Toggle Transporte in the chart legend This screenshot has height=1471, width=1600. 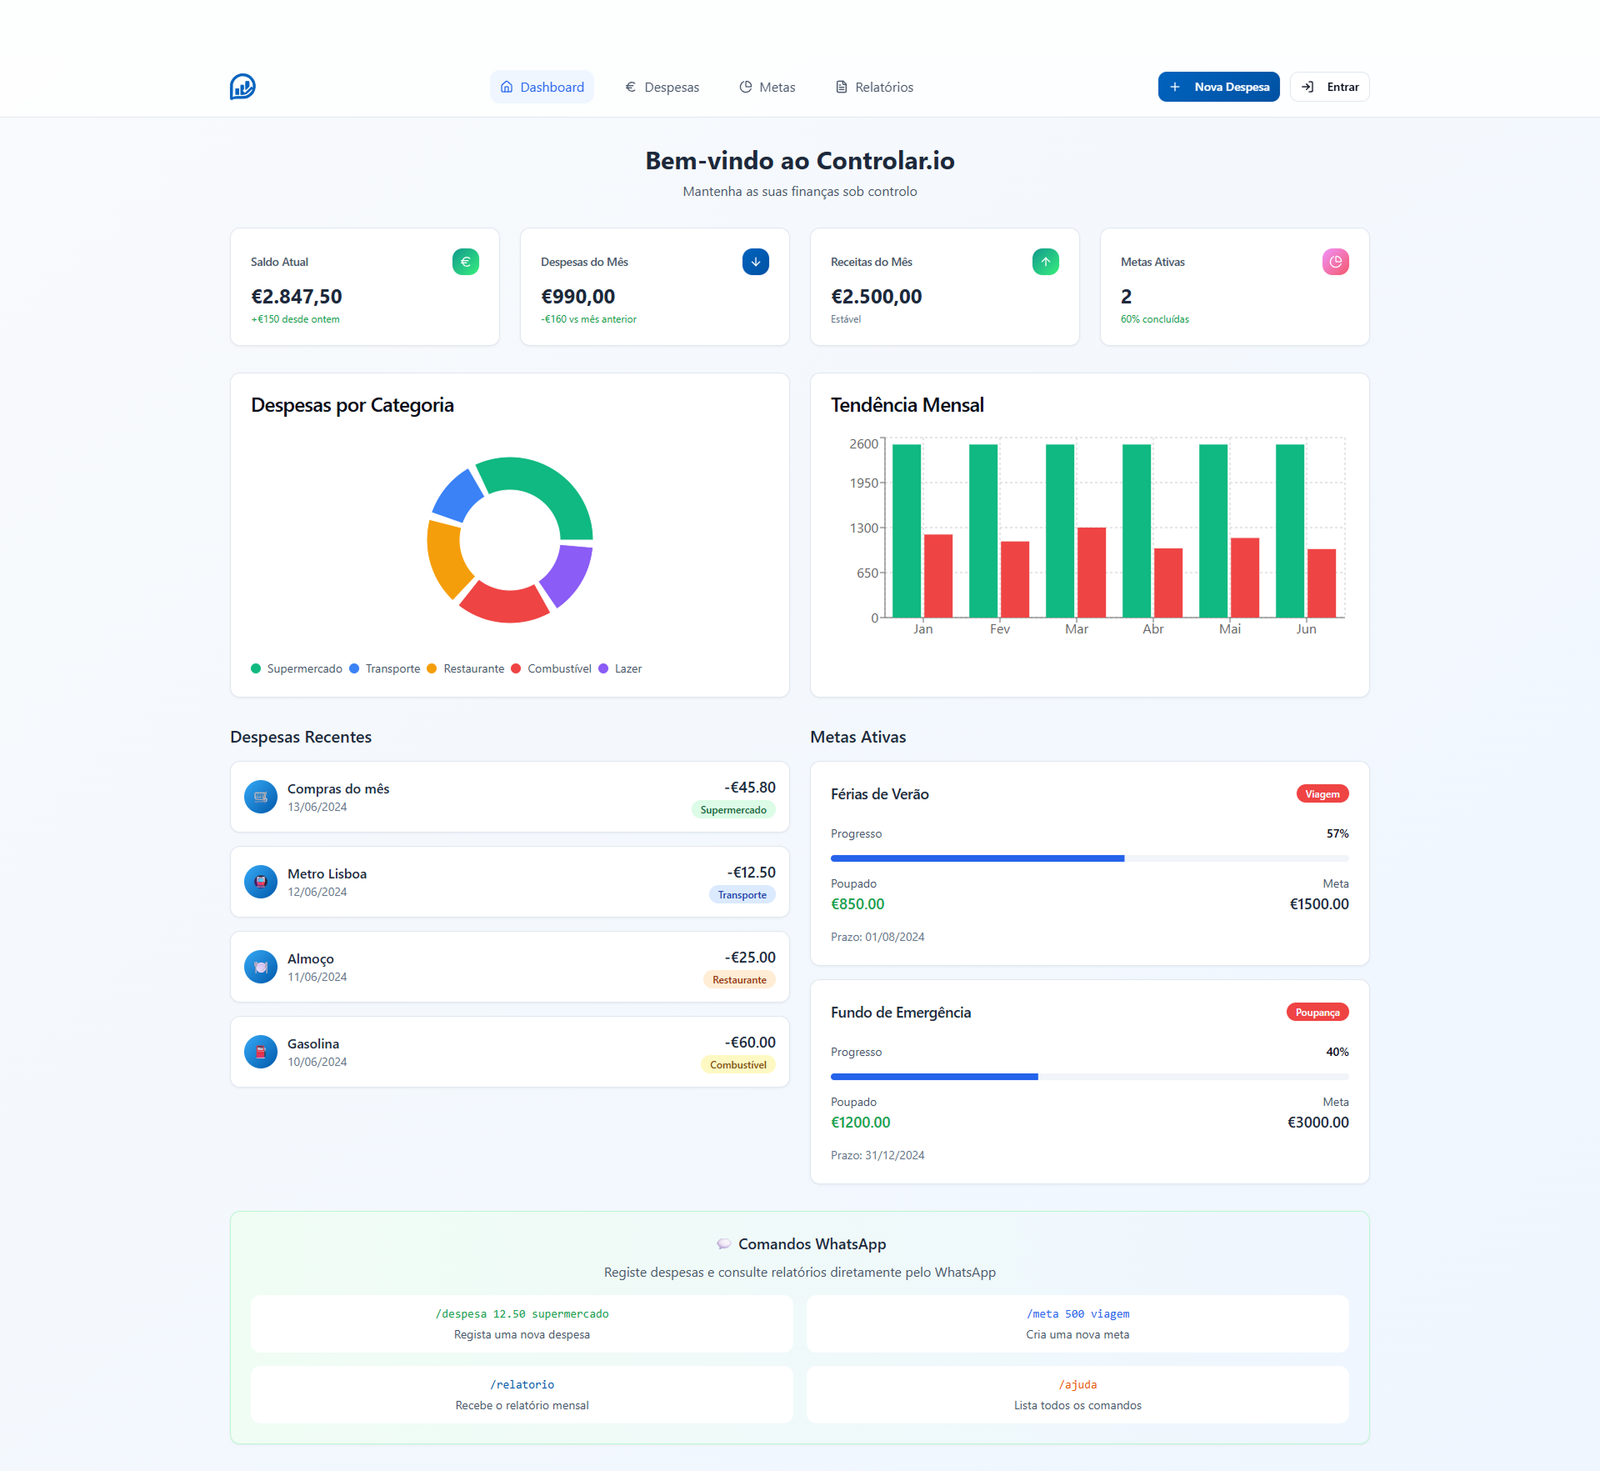(x=385, y=669)
